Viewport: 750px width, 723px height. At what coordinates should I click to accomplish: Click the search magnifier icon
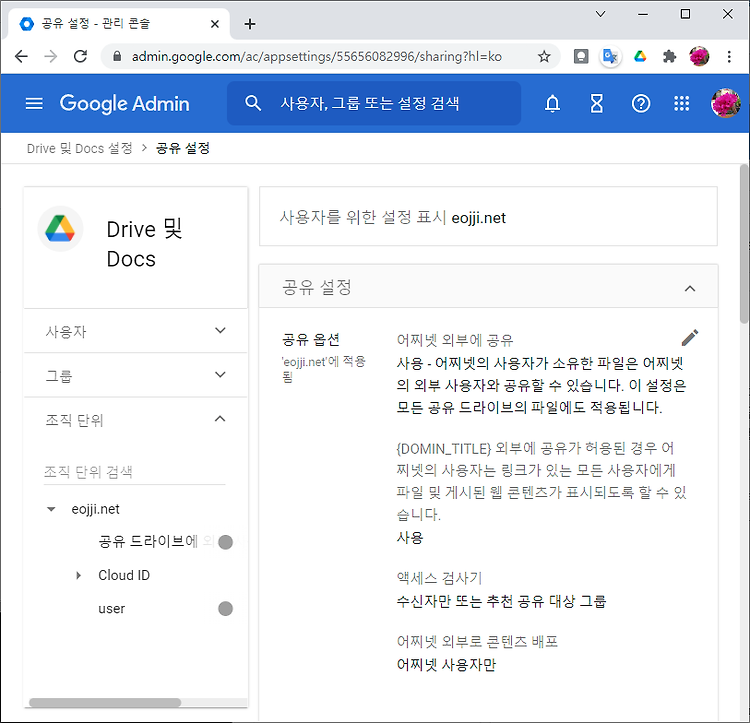(253, 103)
